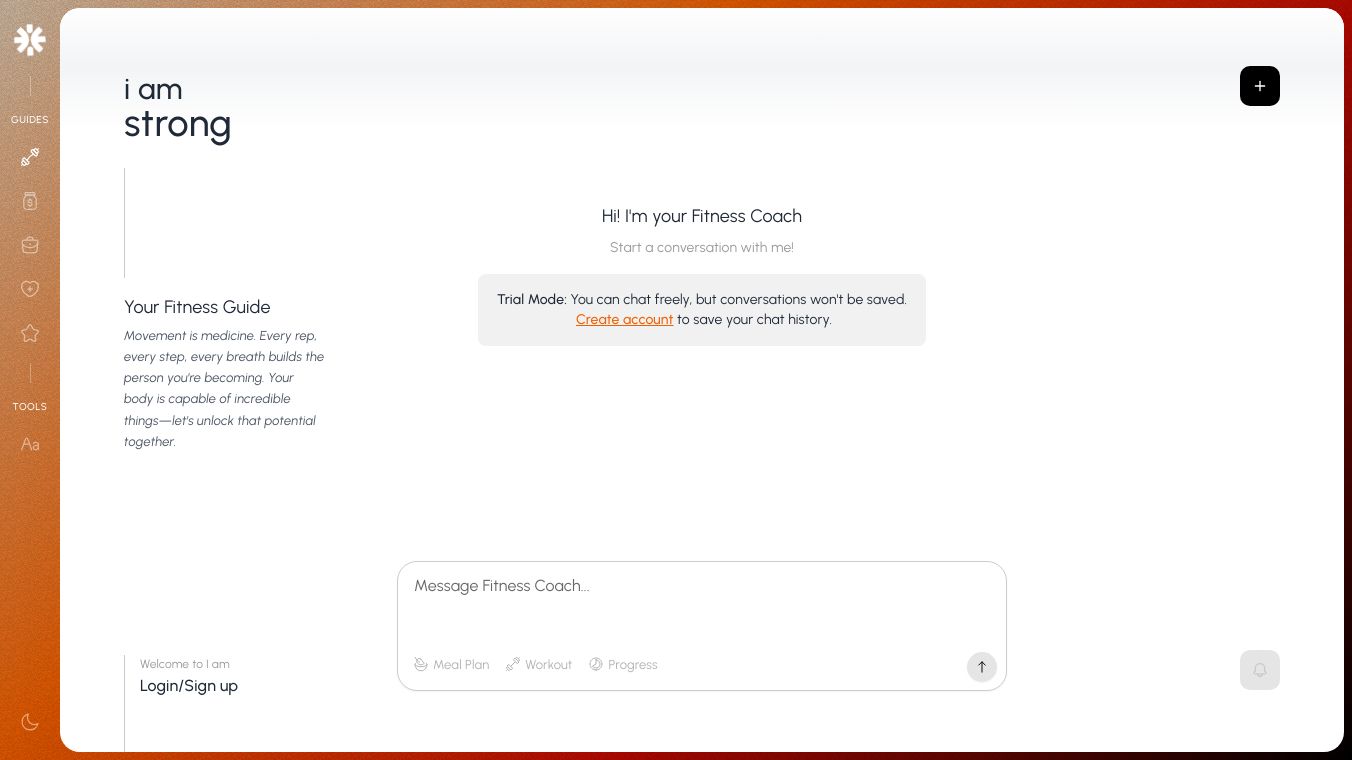Open the dumbbell Fitness guide

tap(30, 157)
